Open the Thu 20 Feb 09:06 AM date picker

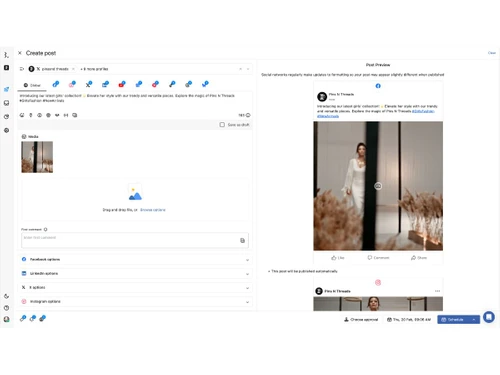point(409,319)
